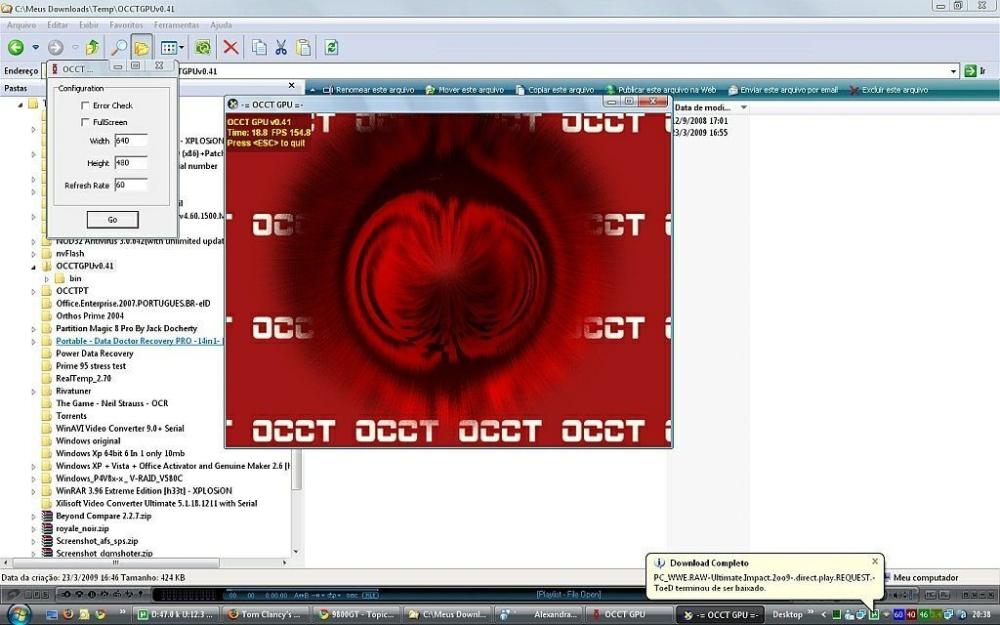Go up one folder level
This screenshot has width=1000, height=625.
(x=93, y=47)
